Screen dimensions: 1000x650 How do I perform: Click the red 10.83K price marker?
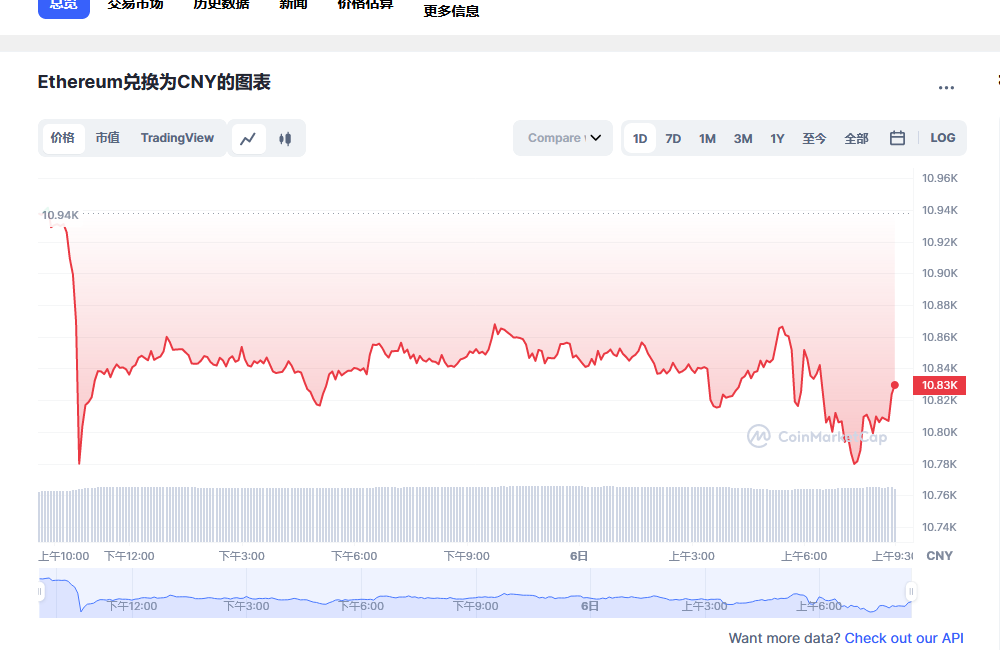(x=940, y=385)
